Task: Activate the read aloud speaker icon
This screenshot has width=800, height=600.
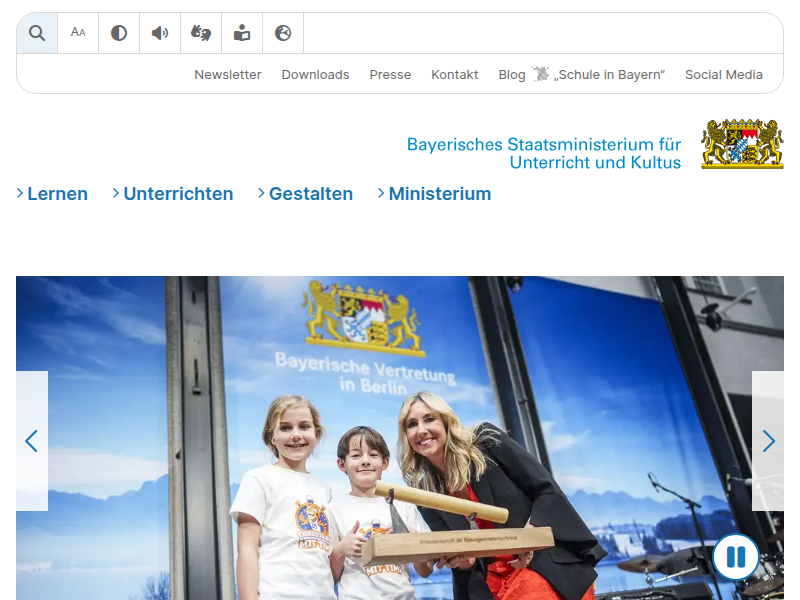Action: [160, 33]
